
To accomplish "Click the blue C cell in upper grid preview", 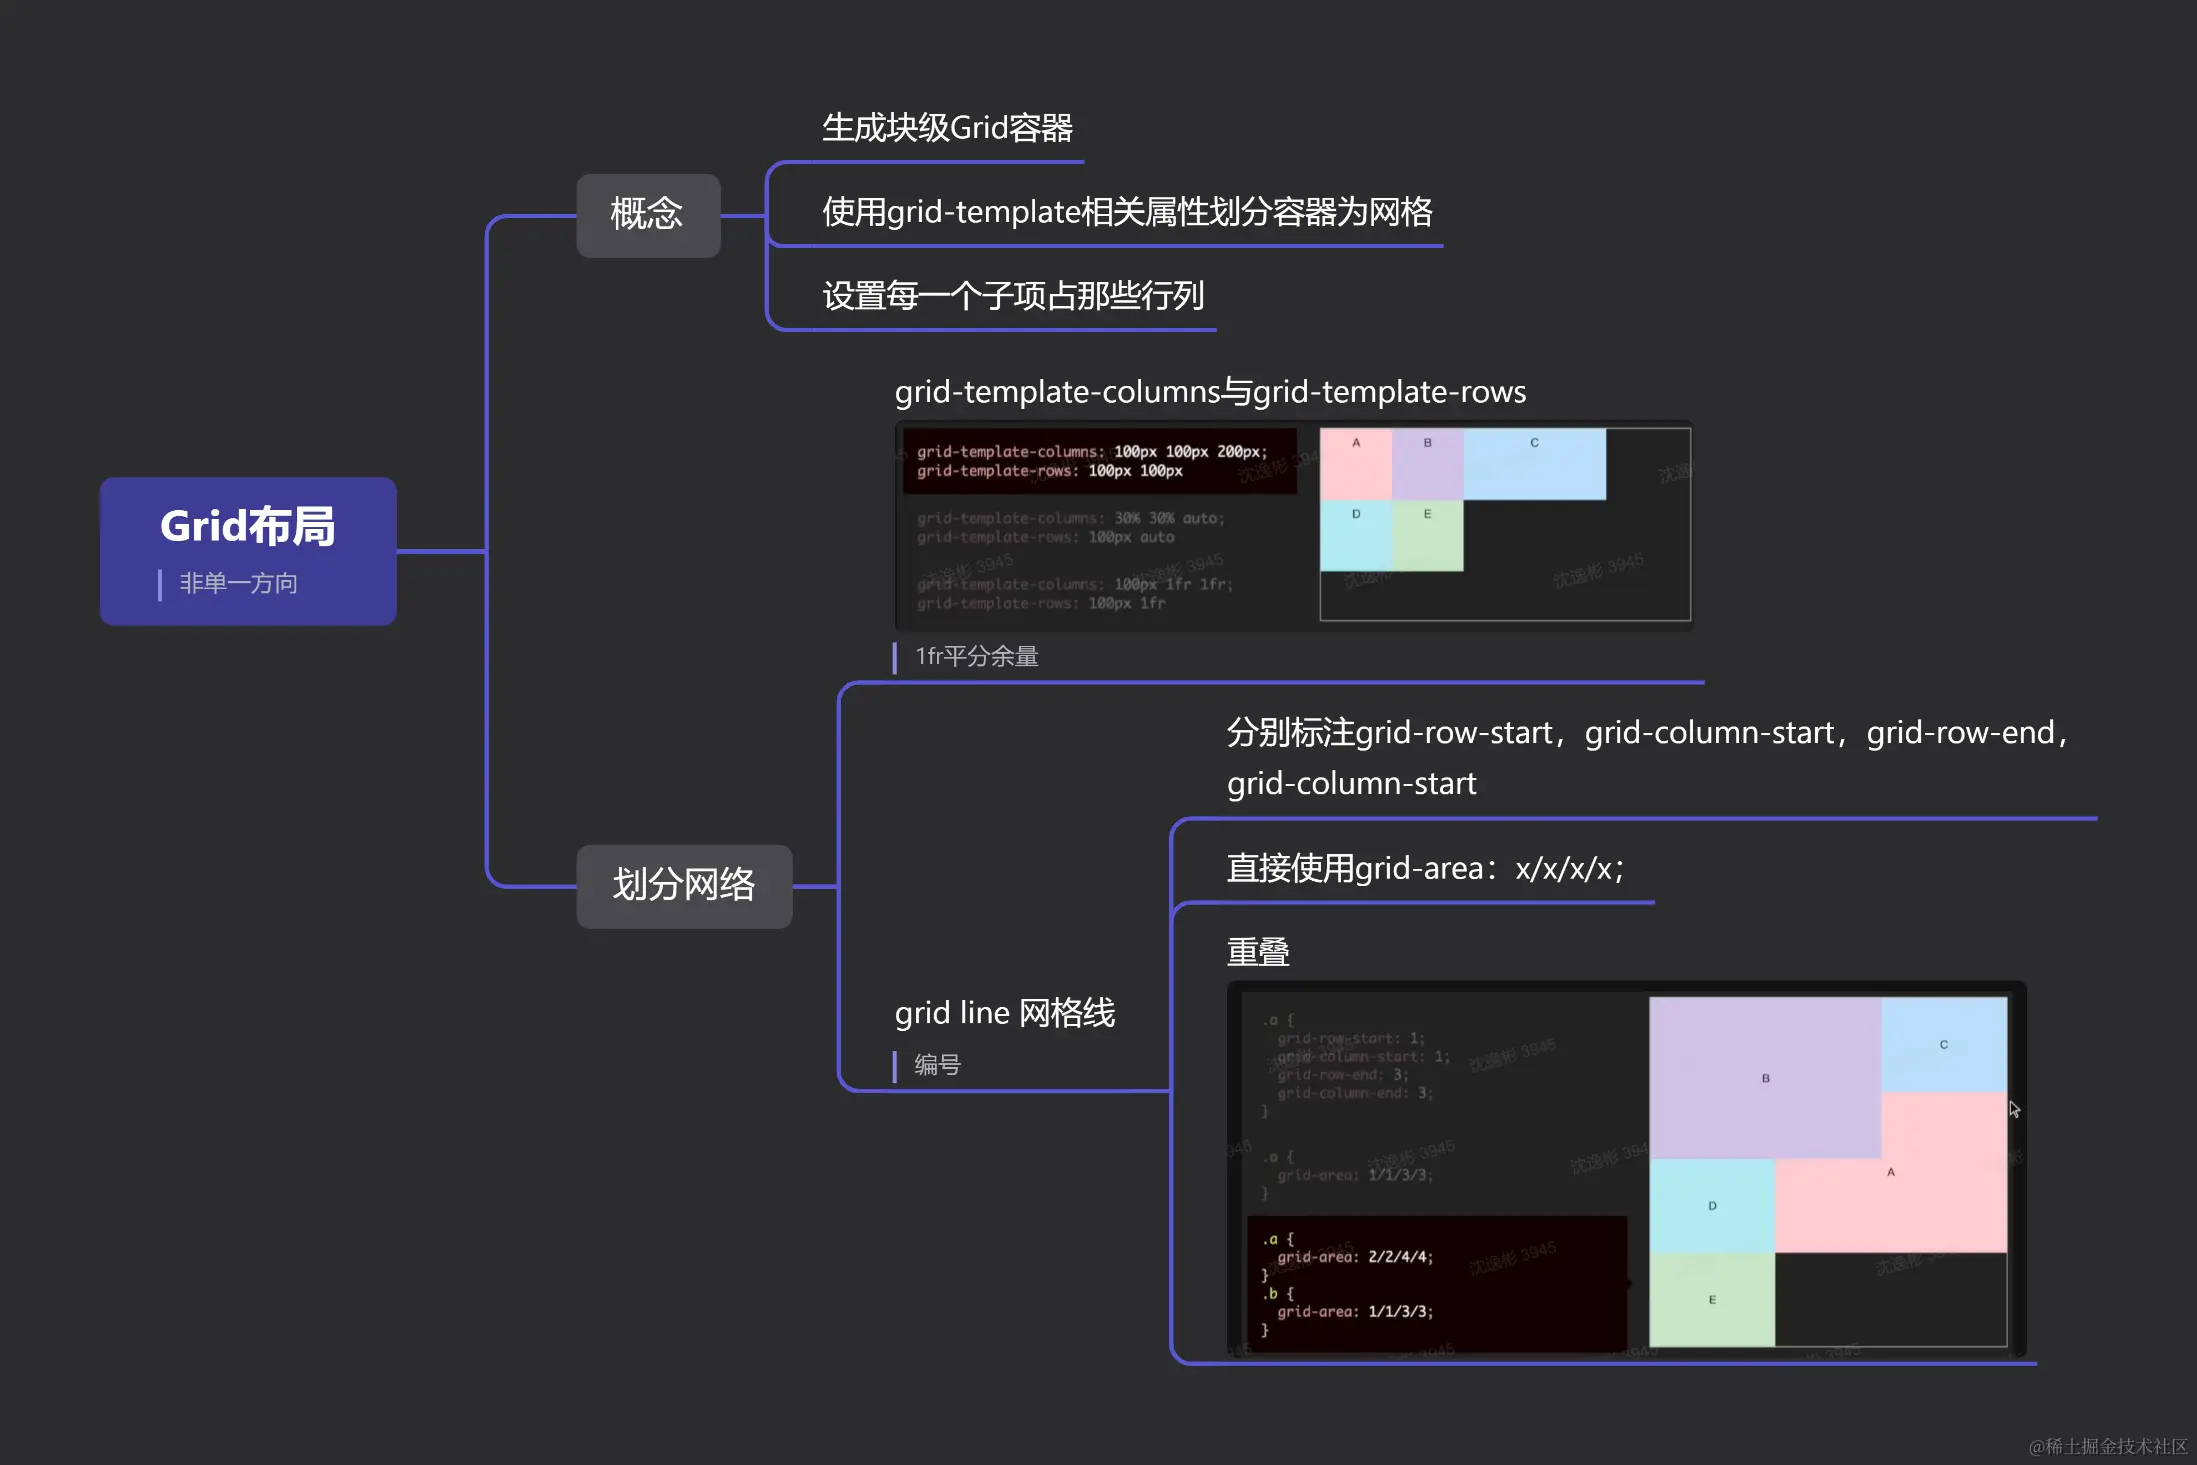I will (1534, 464).
